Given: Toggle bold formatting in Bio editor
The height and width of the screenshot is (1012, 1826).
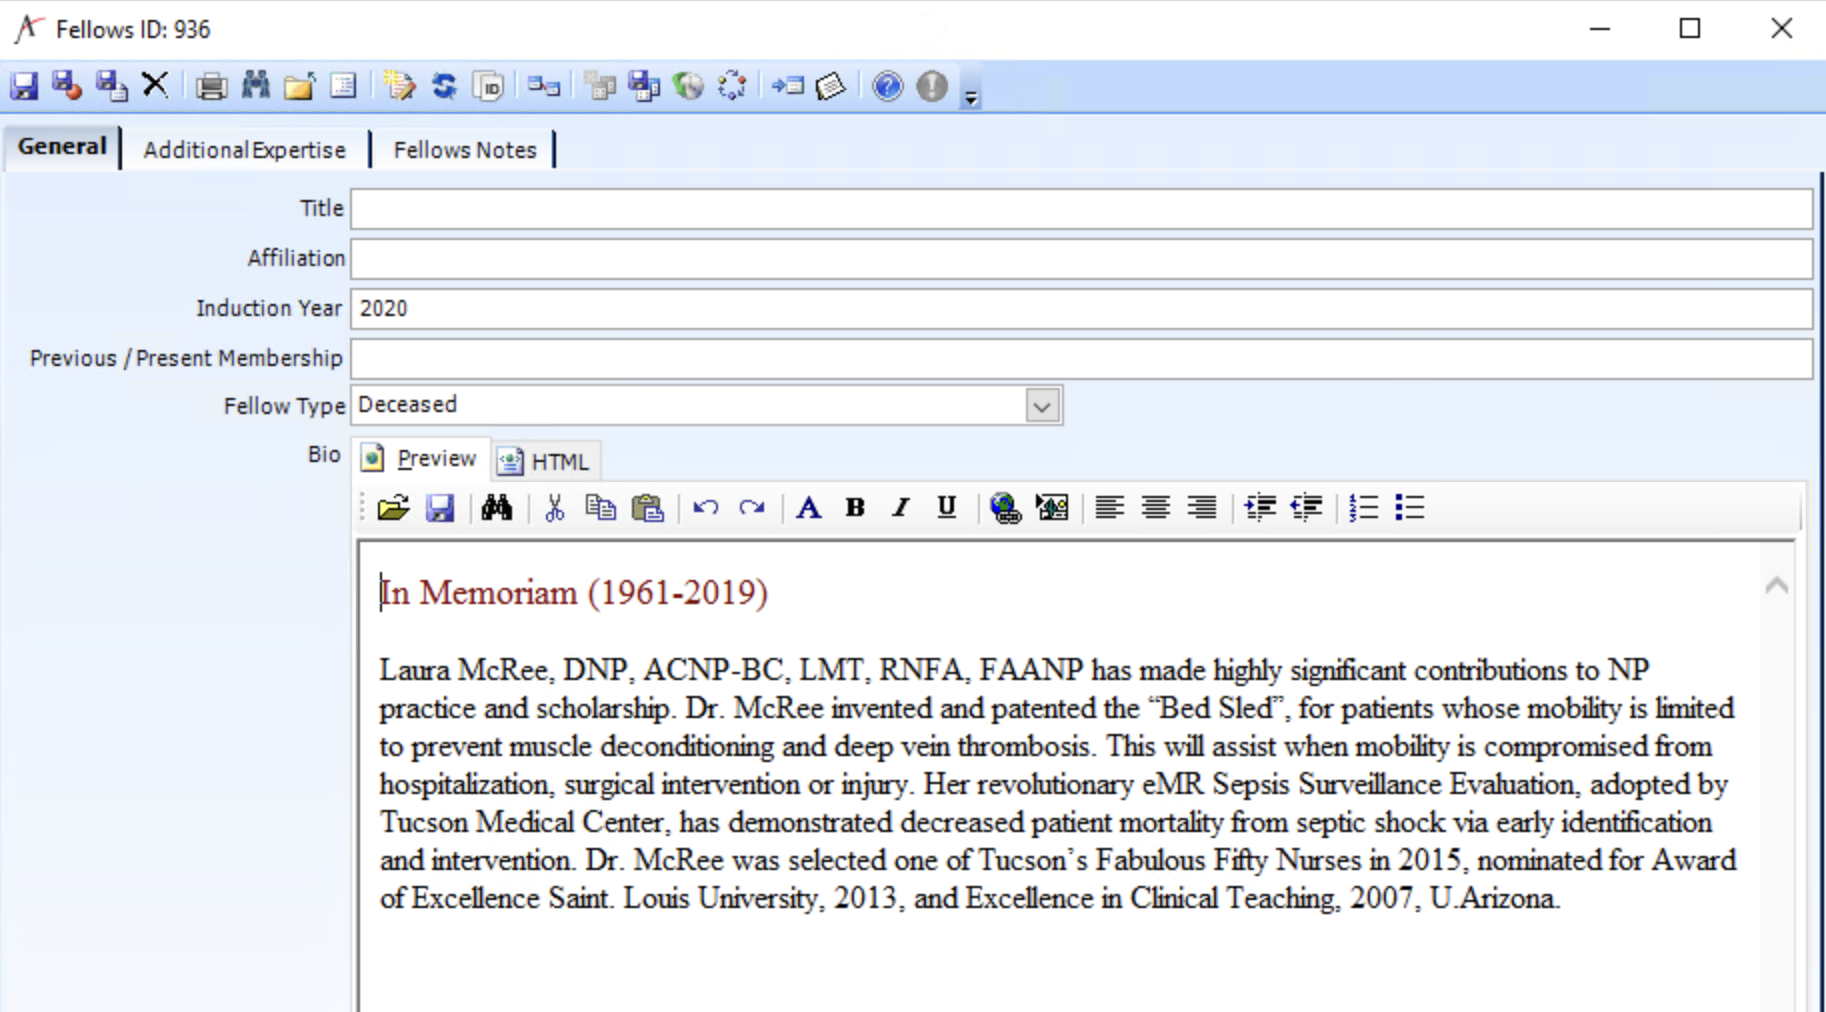Looking at the screenshot, I should tap(854, 508).
